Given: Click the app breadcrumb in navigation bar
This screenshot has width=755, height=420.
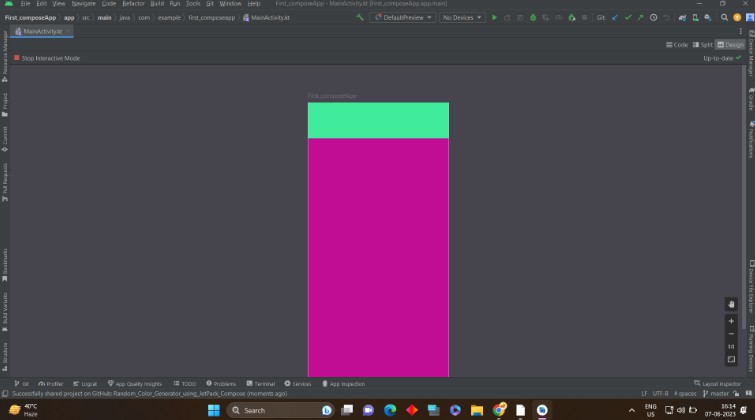Looking at the screenshot, I should click(69, 18).
